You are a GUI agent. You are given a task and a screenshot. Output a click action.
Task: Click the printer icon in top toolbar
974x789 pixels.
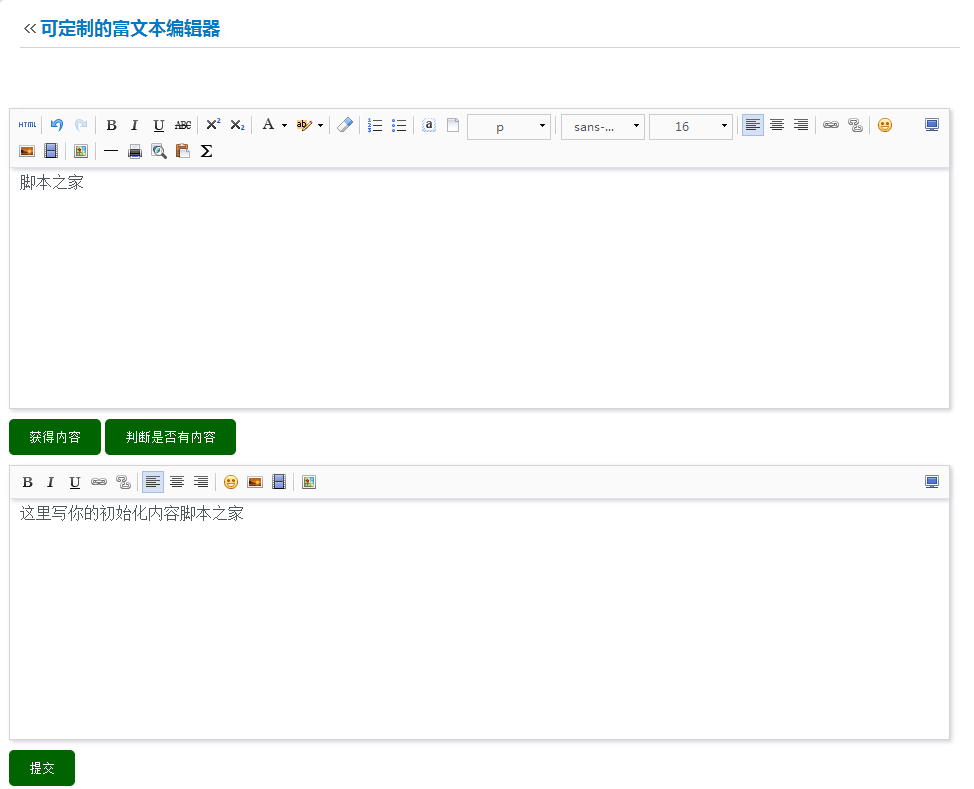(x=135, y=151)
